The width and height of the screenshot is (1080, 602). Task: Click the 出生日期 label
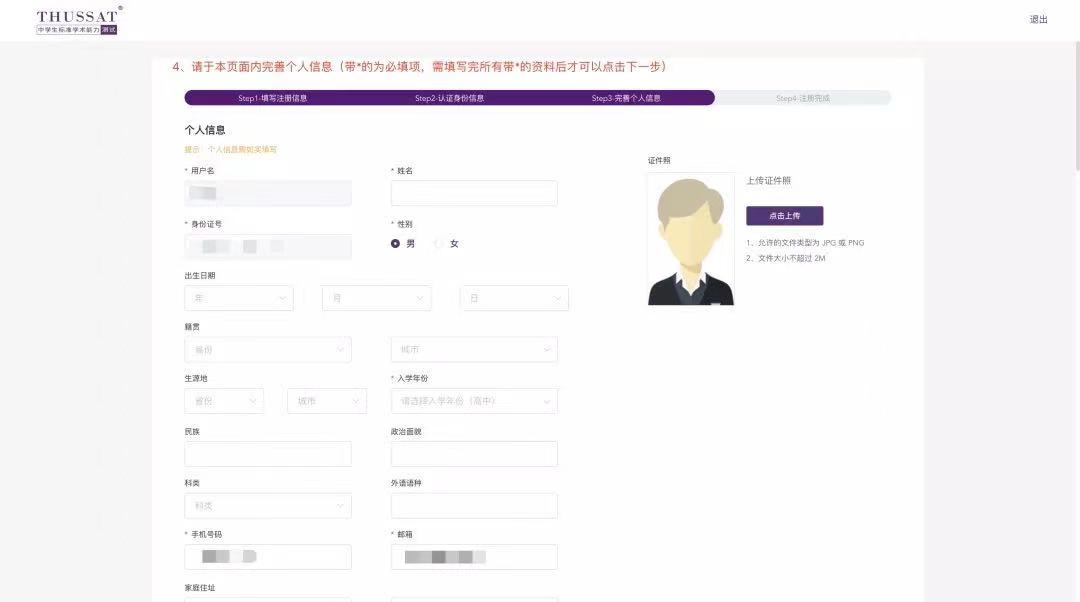click(200, 275)
